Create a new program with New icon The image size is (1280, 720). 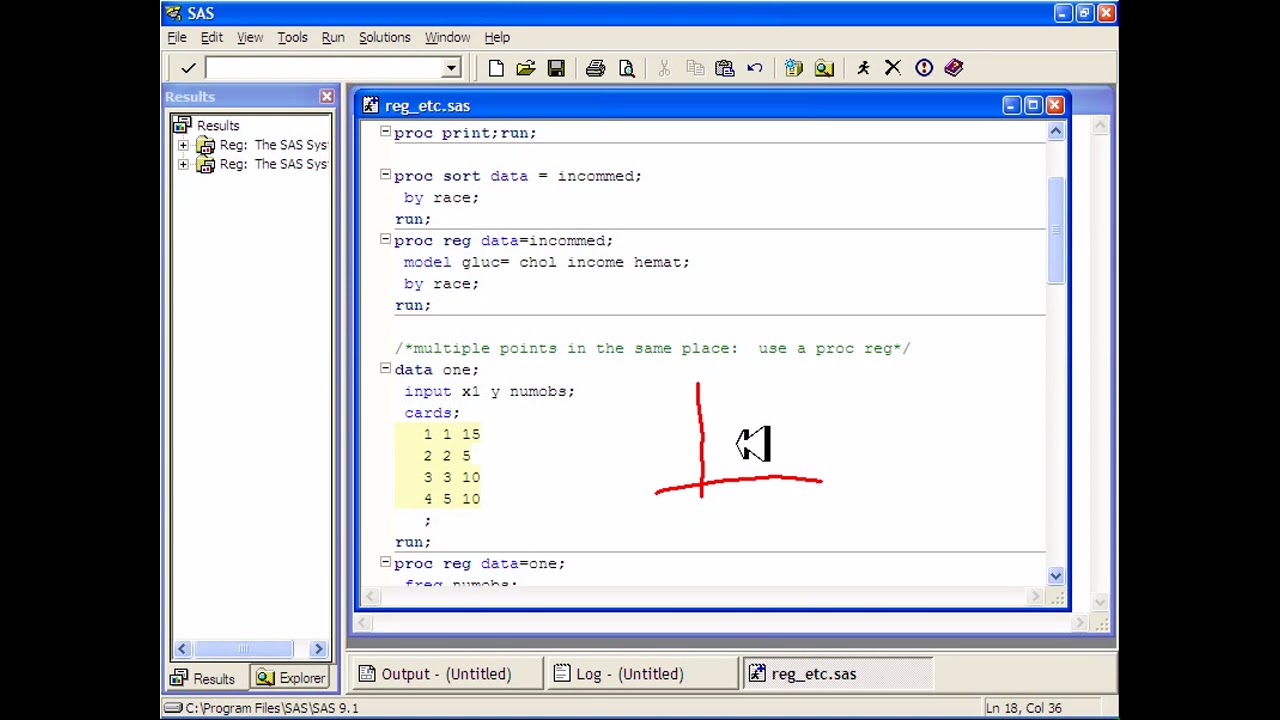496,68
